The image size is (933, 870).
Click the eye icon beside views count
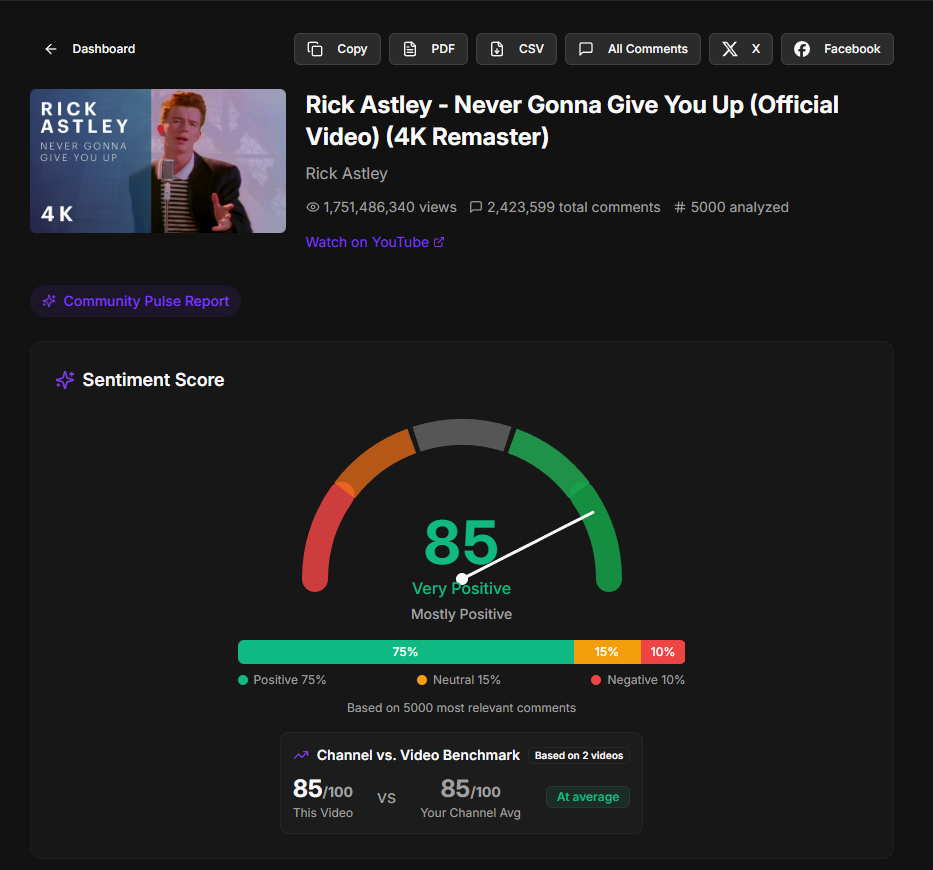pos(312,207)
